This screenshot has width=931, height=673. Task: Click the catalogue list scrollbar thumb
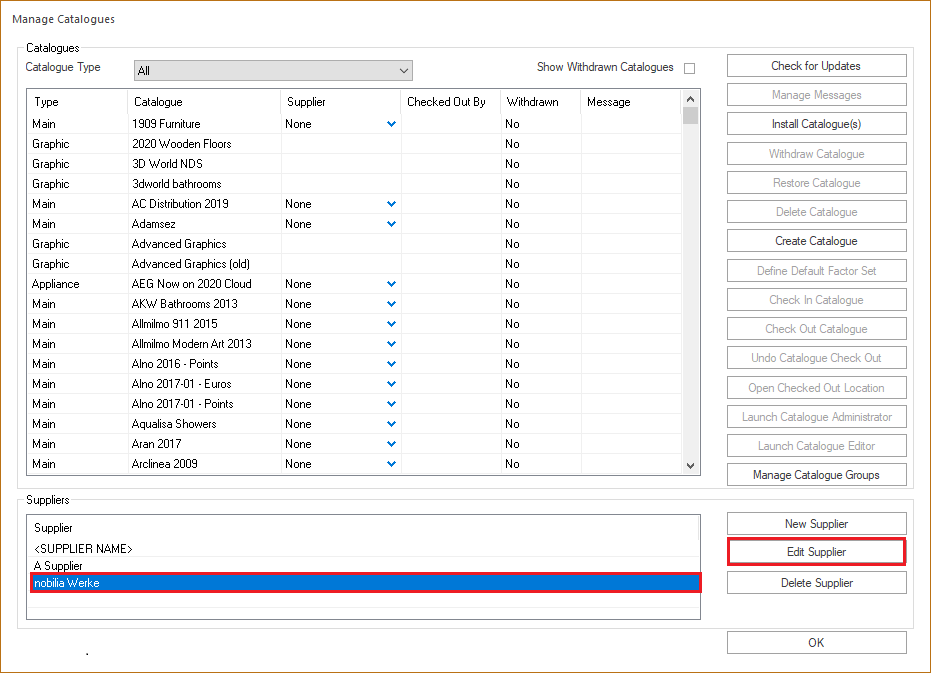click(690, 116)
